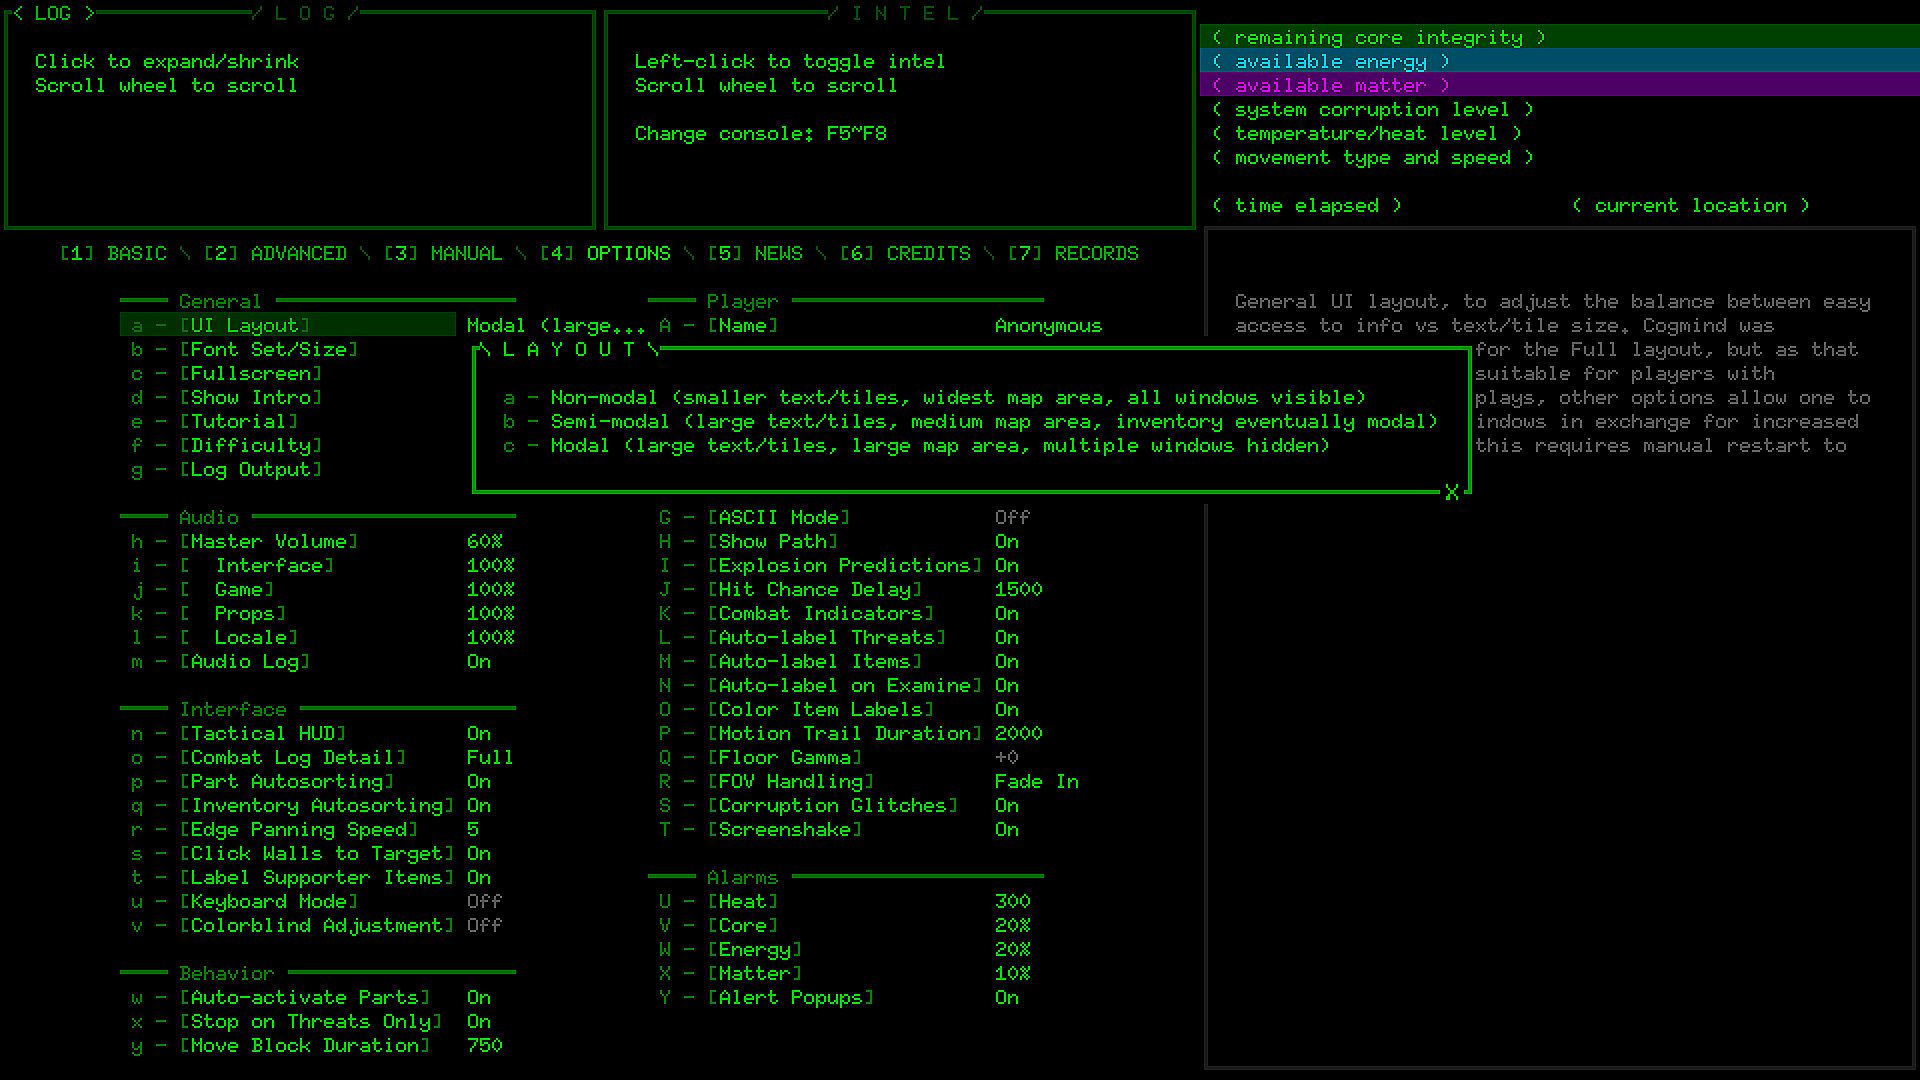Screen dimensions: 1920x1080
Task: Open the Font Set/Size option
Action: (x=268, y=350)
